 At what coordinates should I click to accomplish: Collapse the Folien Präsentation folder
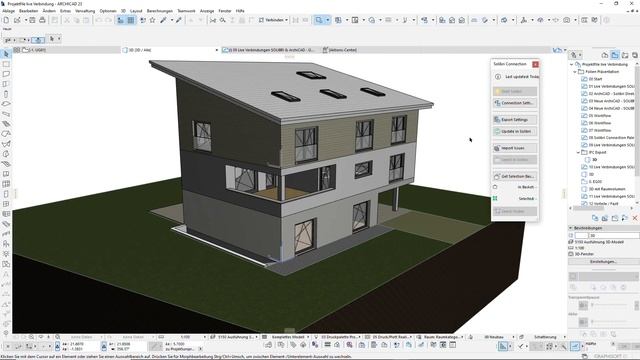pos(575,72)
